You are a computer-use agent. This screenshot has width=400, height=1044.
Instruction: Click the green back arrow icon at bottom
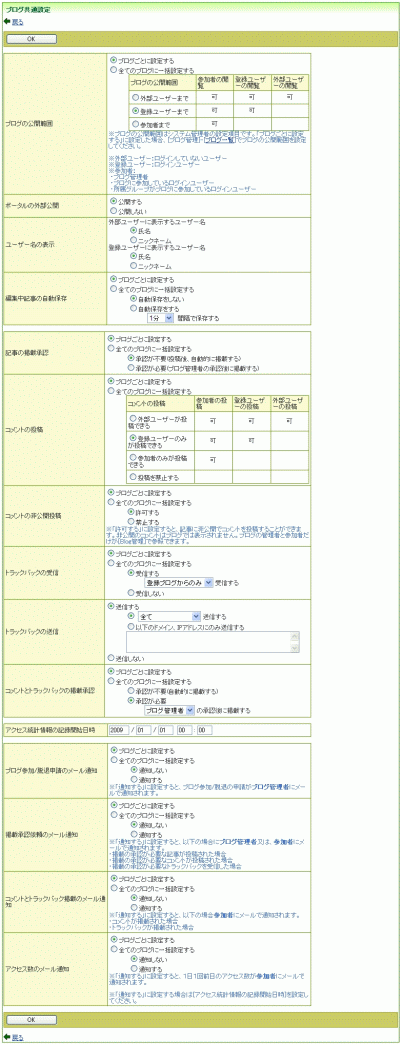tap(7, 1037)
